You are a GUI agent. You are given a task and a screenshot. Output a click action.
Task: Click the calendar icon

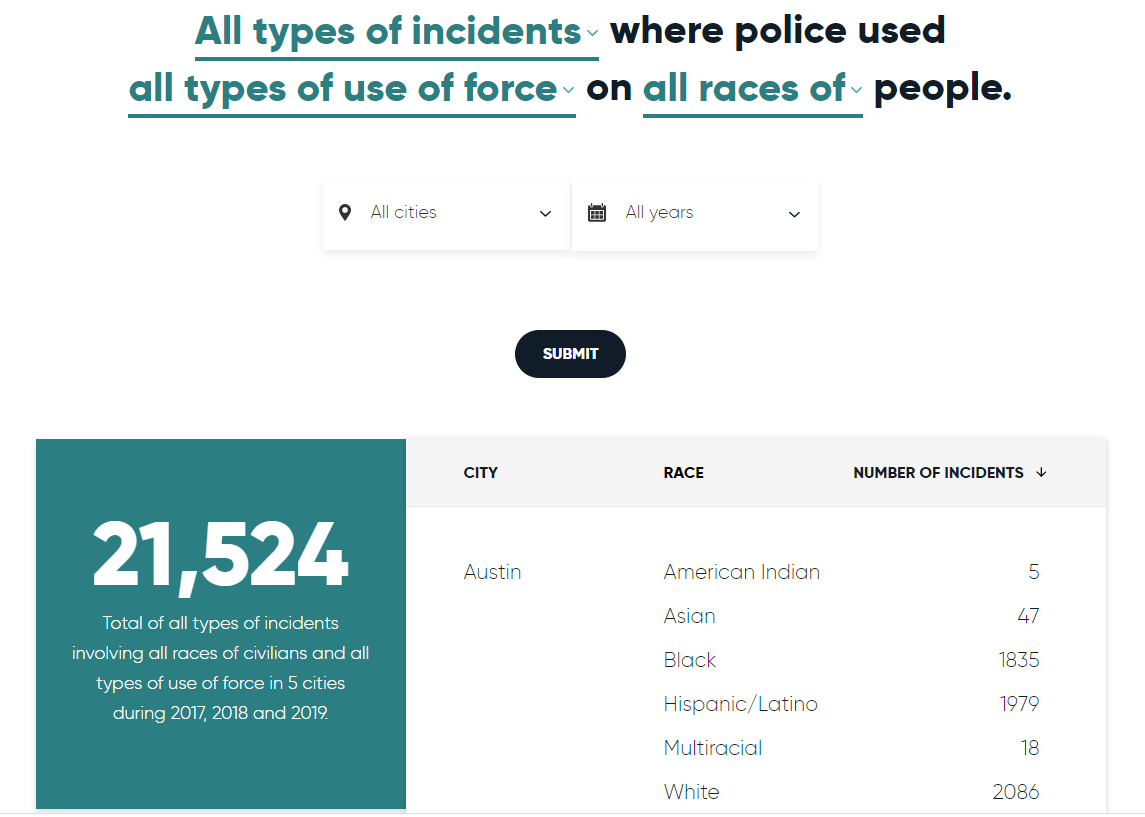pos(597,213)
